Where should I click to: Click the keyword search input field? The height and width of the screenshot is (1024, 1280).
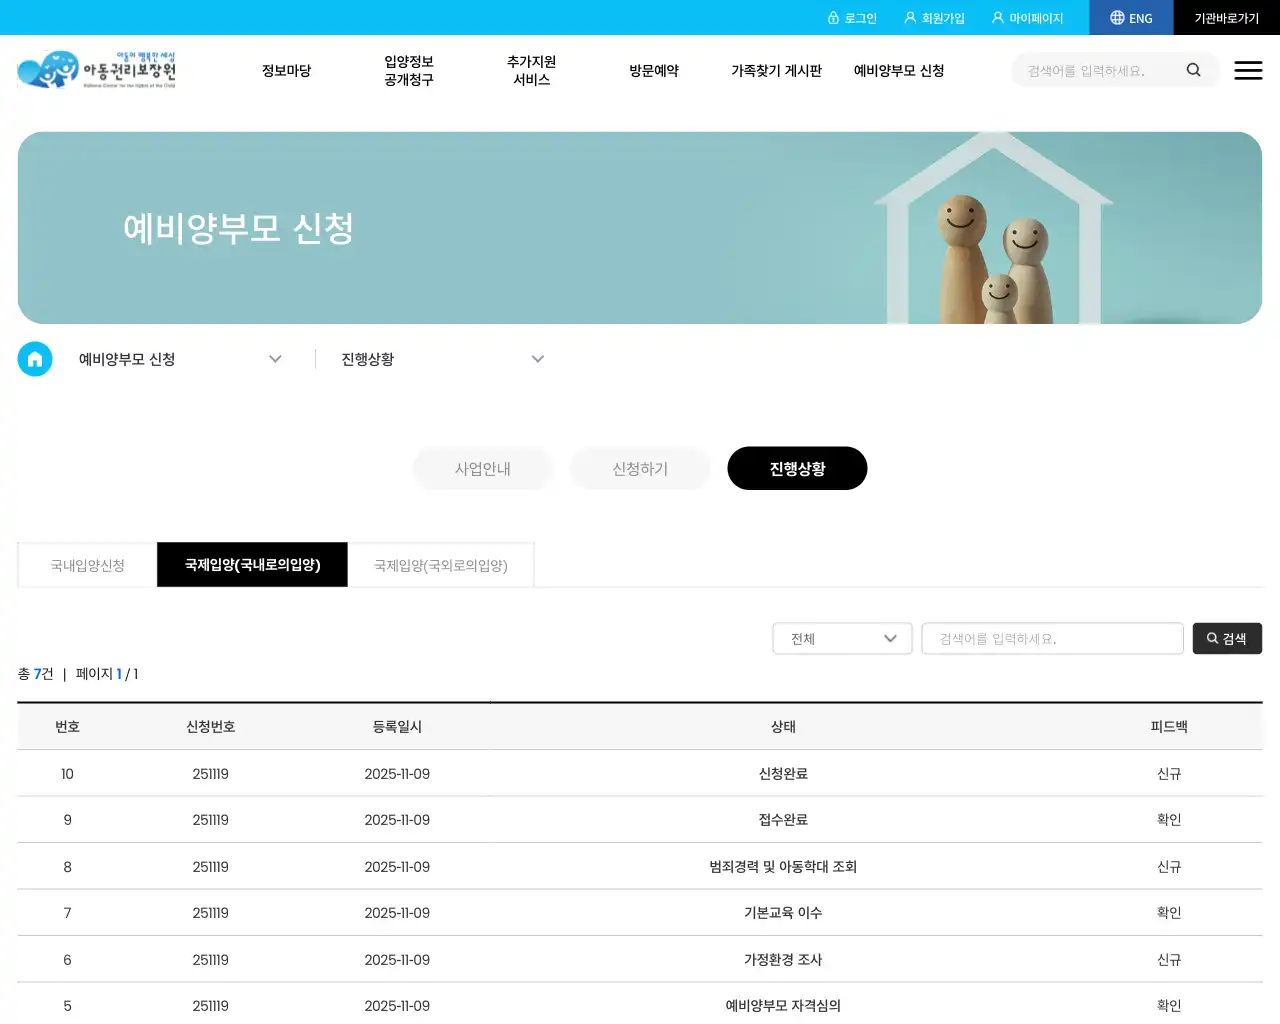tap(1052, 638)
